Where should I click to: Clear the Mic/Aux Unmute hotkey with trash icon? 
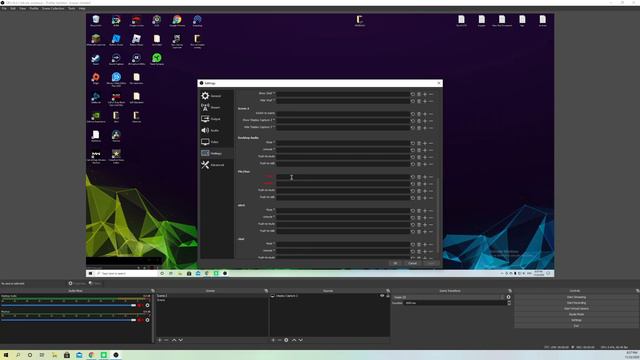pyautogui.click(x=419, y=184)
